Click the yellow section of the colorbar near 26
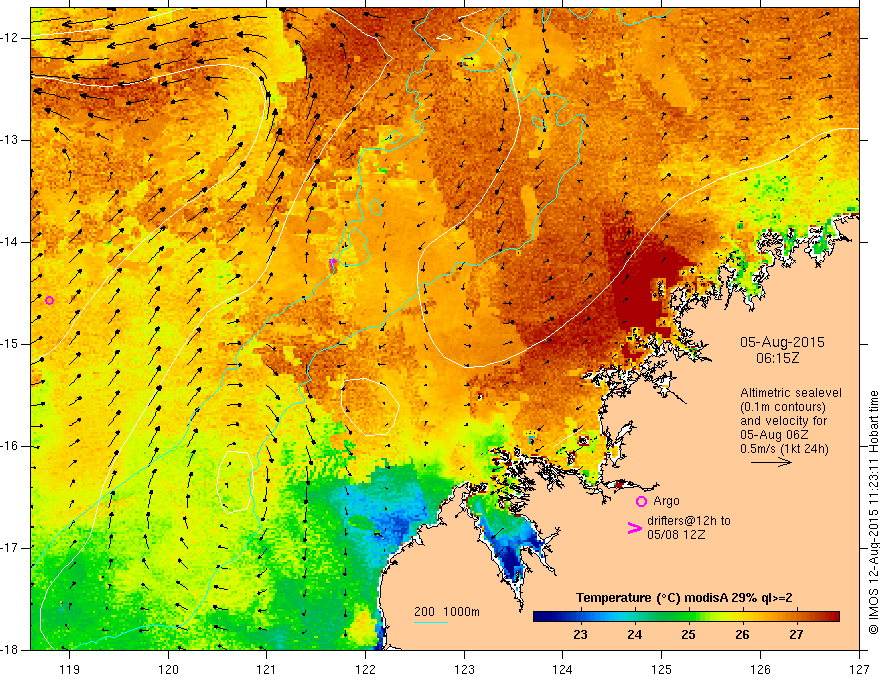Image resolution: width=880 pixels, height=680 pixels. (x=740, y=617)
